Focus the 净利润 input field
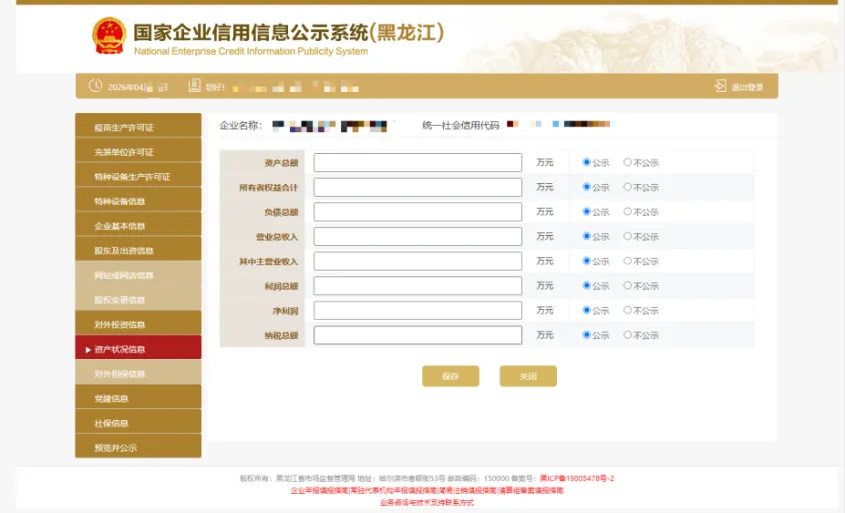845x513 pixels. [x=418, y=310]
